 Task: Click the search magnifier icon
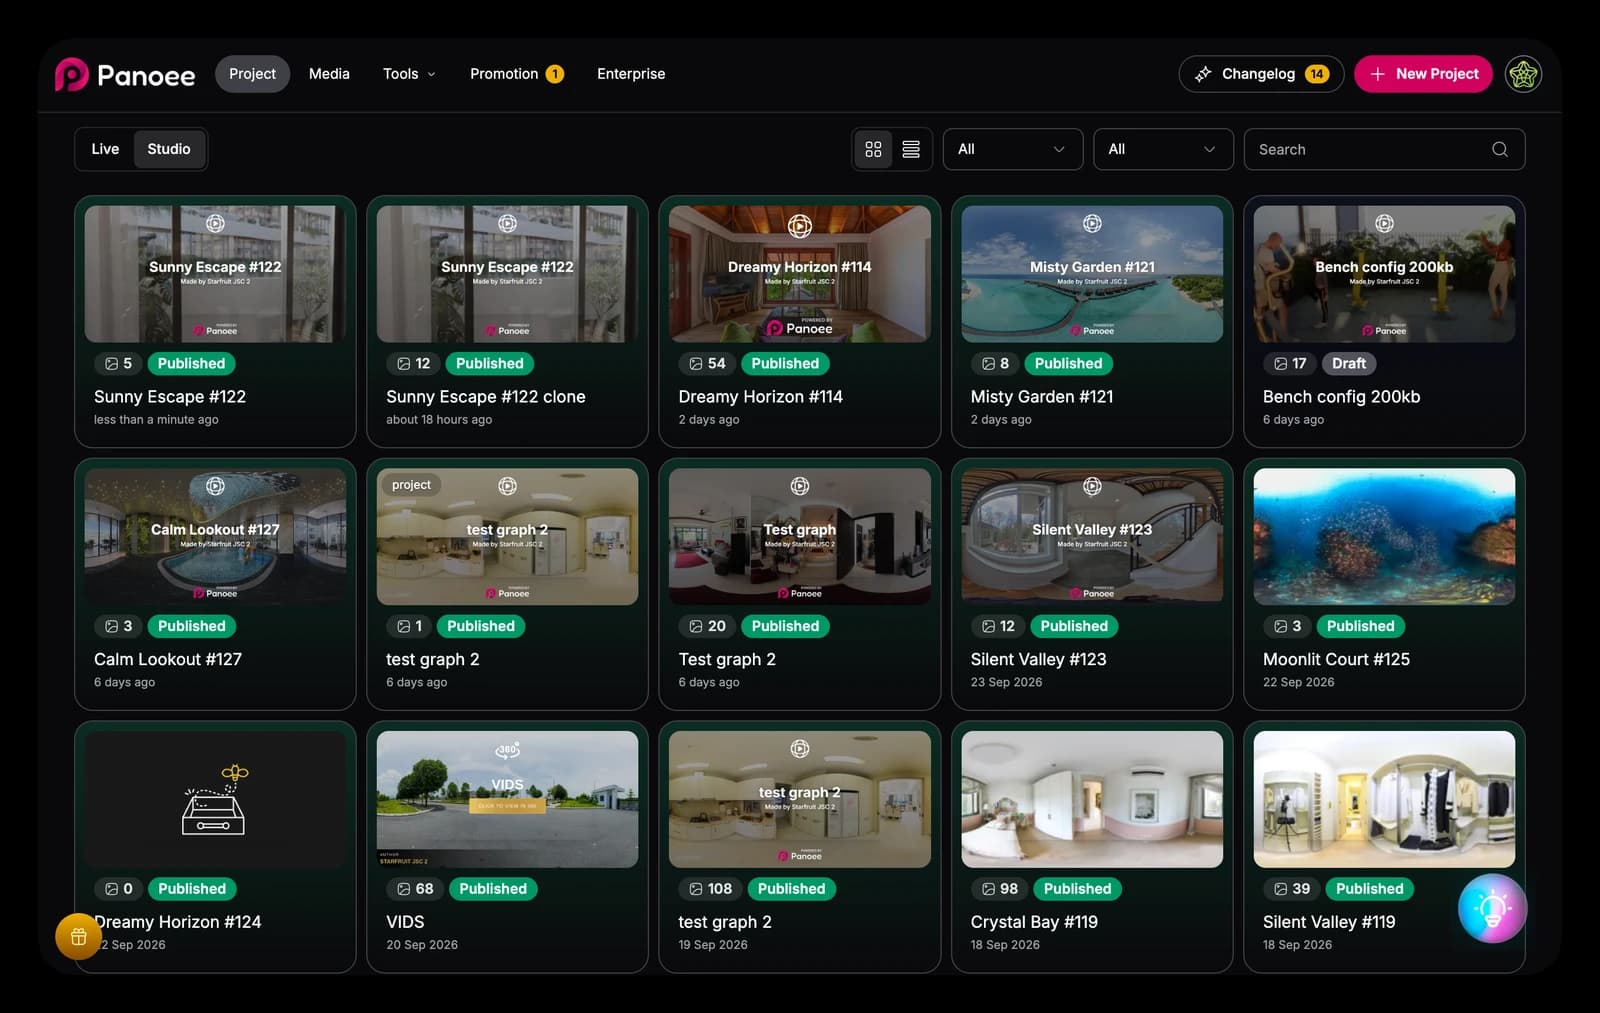pyautogui.click(x=1499, y=149)
